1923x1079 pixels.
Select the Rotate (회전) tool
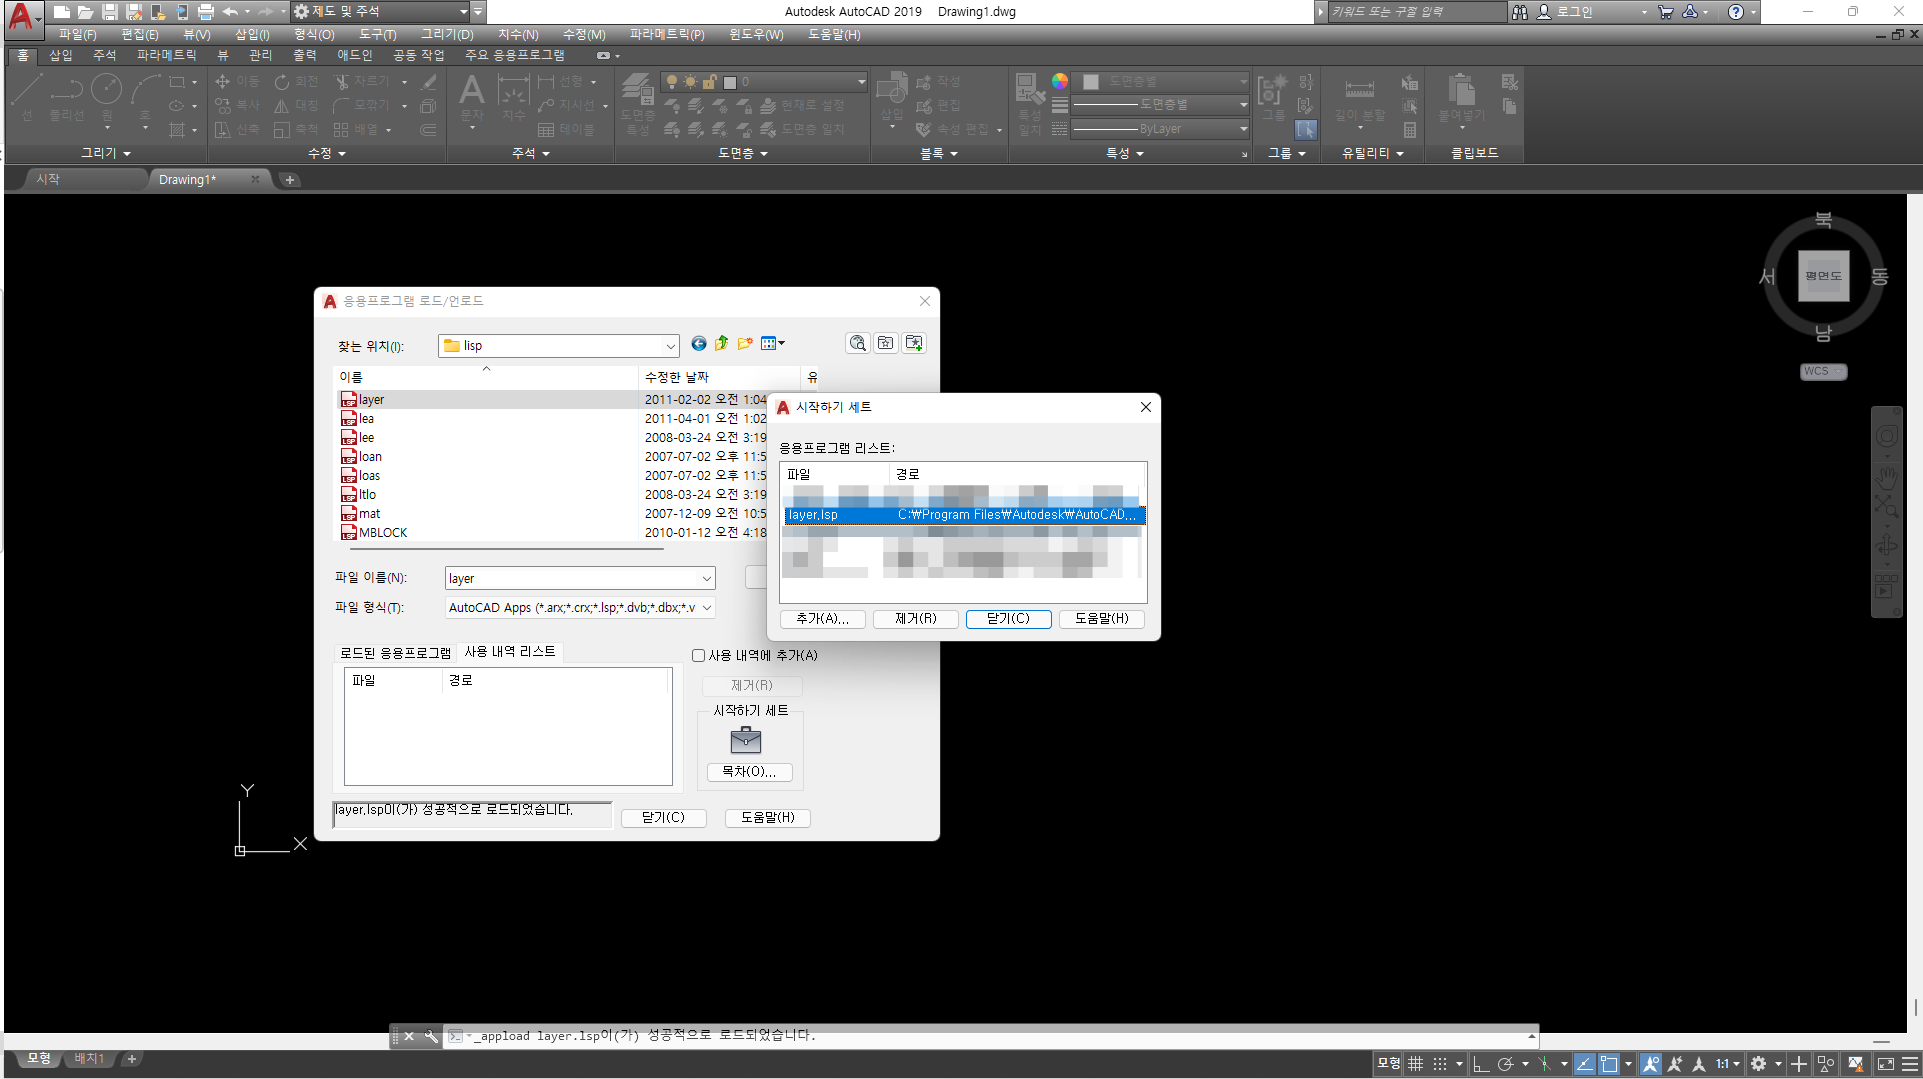(296, 81)
